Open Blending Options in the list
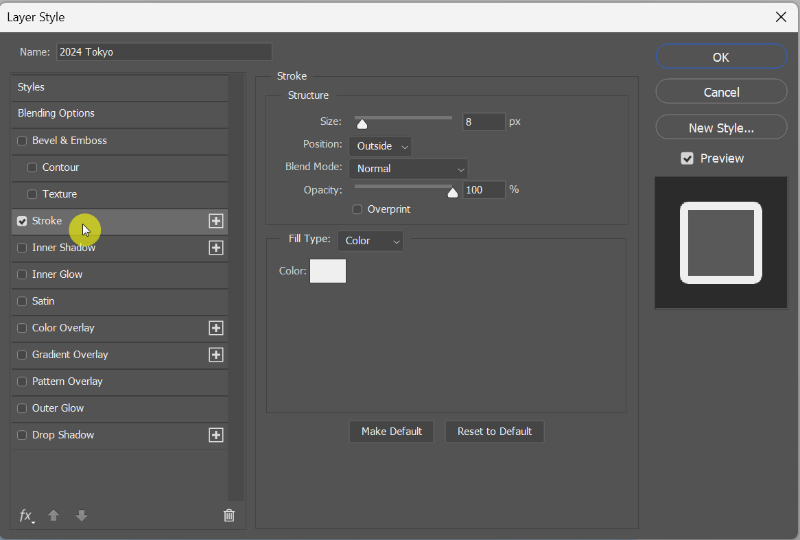This screenshot has height=540, width=800. point(119,113)
